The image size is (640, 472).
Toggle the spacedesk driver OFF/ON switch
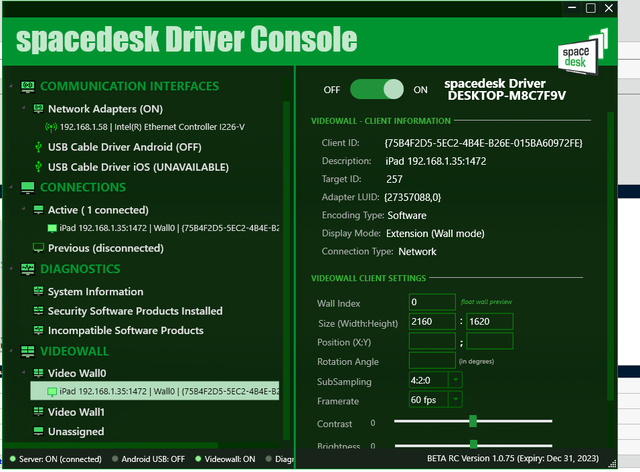pyautogui.click(x=377, y=89)
